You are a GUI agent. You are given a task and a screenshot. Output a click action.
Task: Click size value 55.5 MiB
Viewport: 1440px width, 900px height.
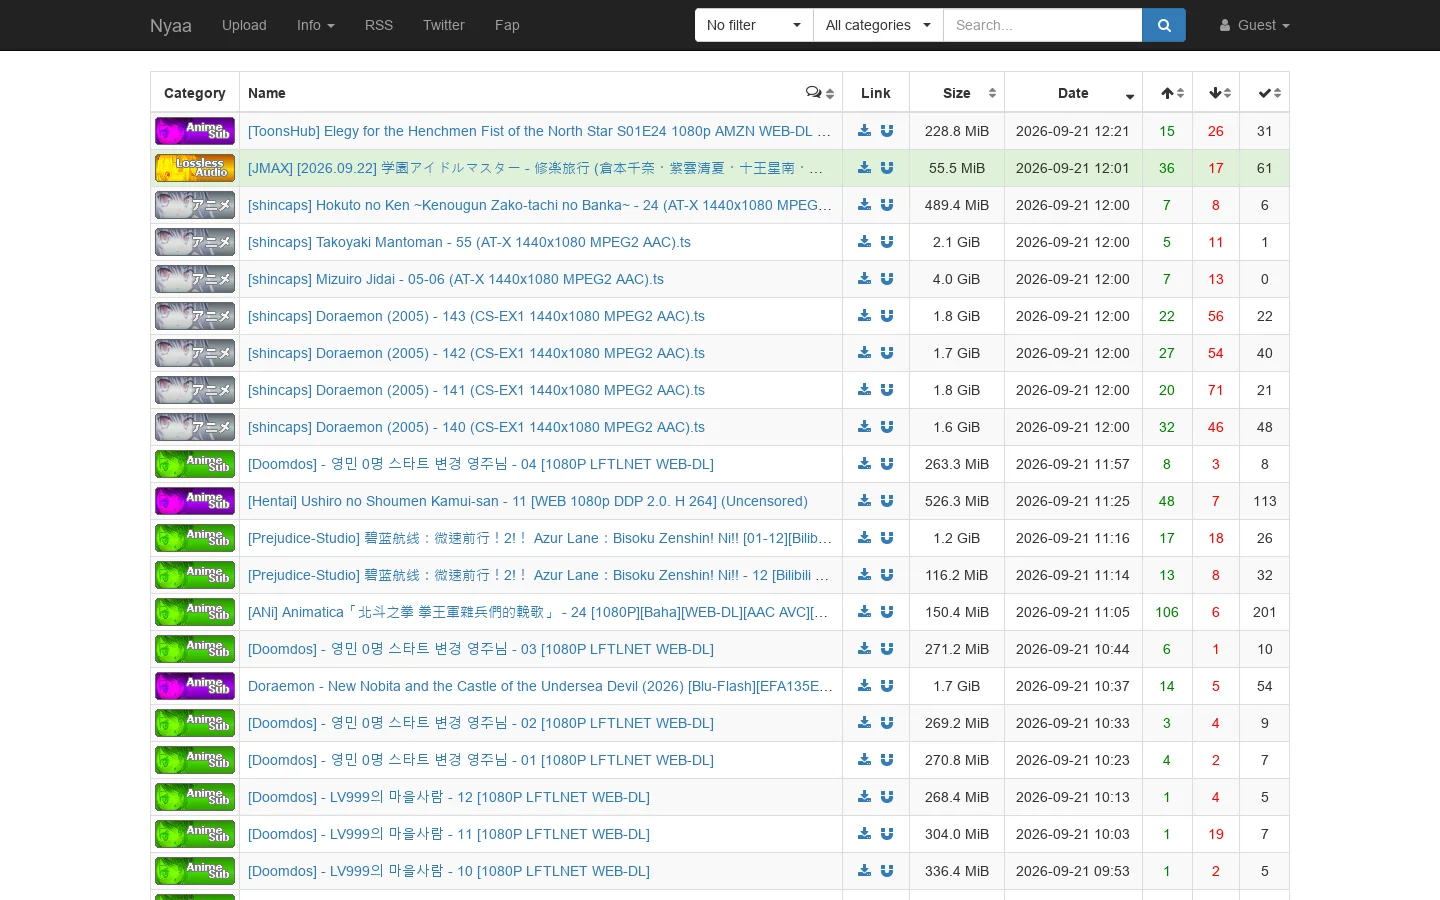(x=957, y=168)
